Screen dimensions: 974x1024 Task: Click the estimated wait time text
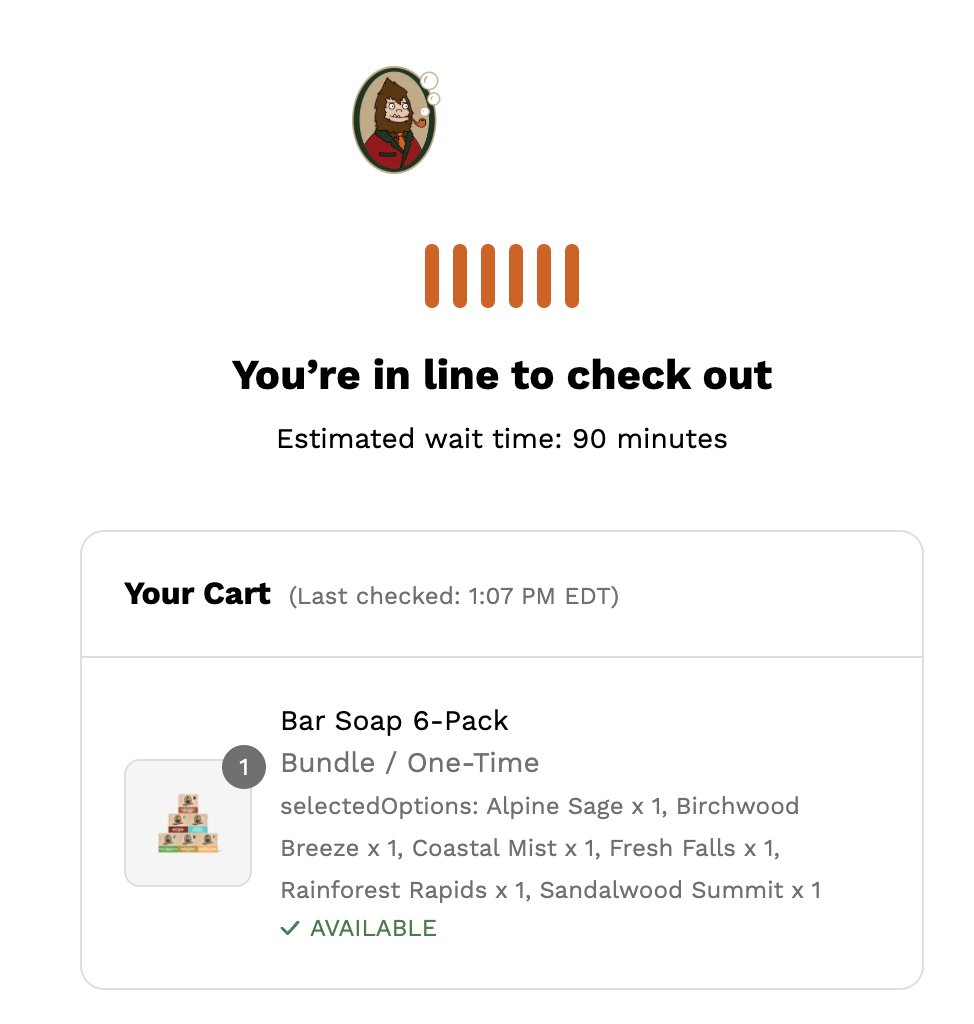[502, 439]
